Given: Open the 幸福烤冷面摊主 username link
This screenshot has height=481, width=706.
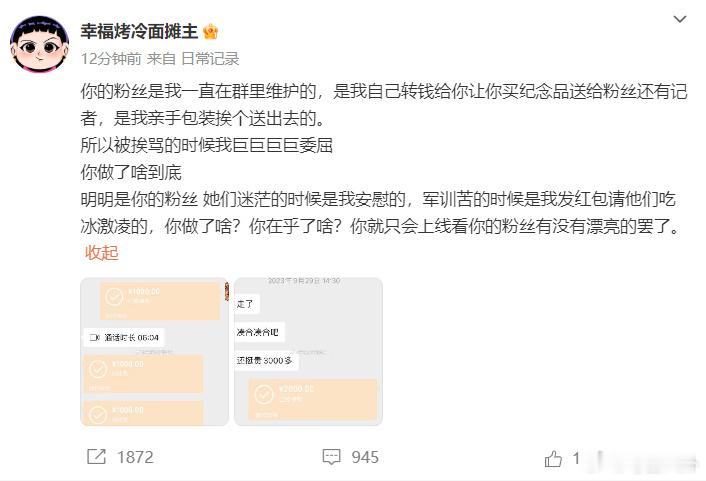Looking at the screenshot, I should [x=139, y=32].
